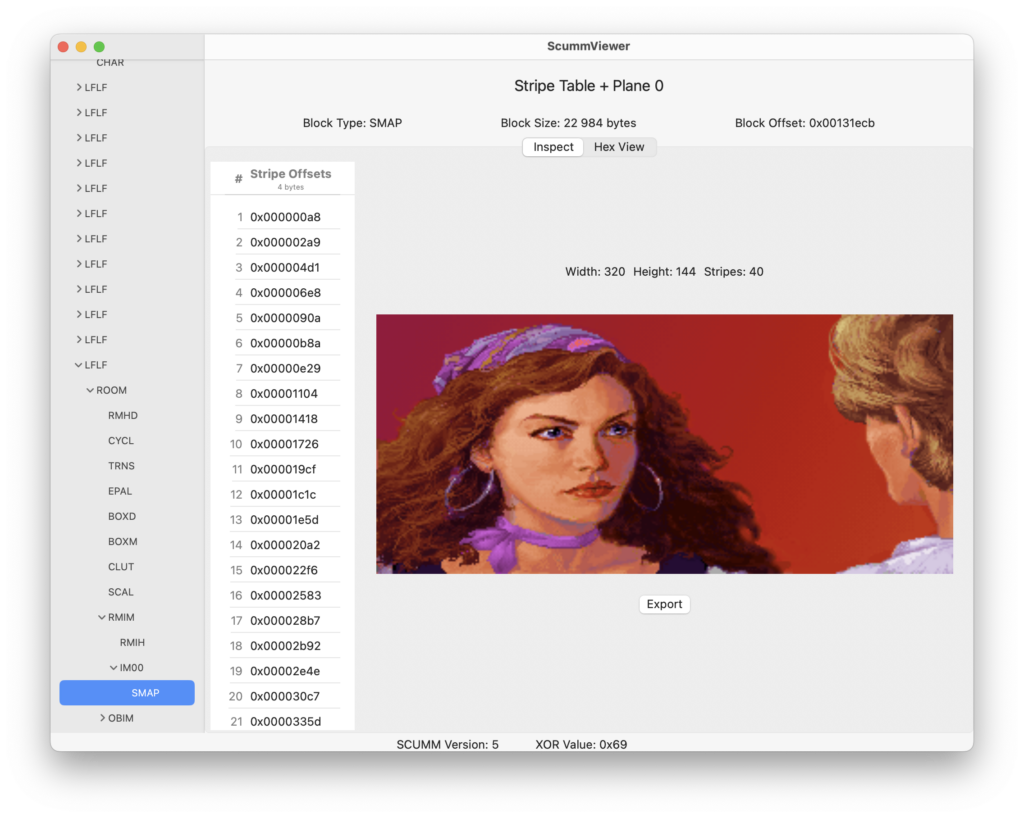Select stripe offset row 0x000000a8
Viewport: 1024px width, 818px height.
click(285, 217)
